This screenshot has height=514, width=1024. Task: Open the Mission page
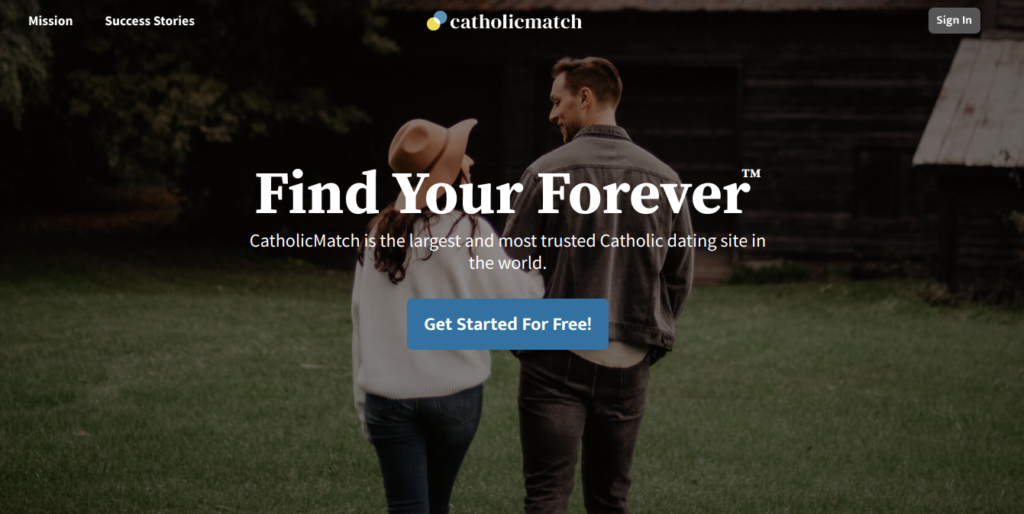[50, 21]
